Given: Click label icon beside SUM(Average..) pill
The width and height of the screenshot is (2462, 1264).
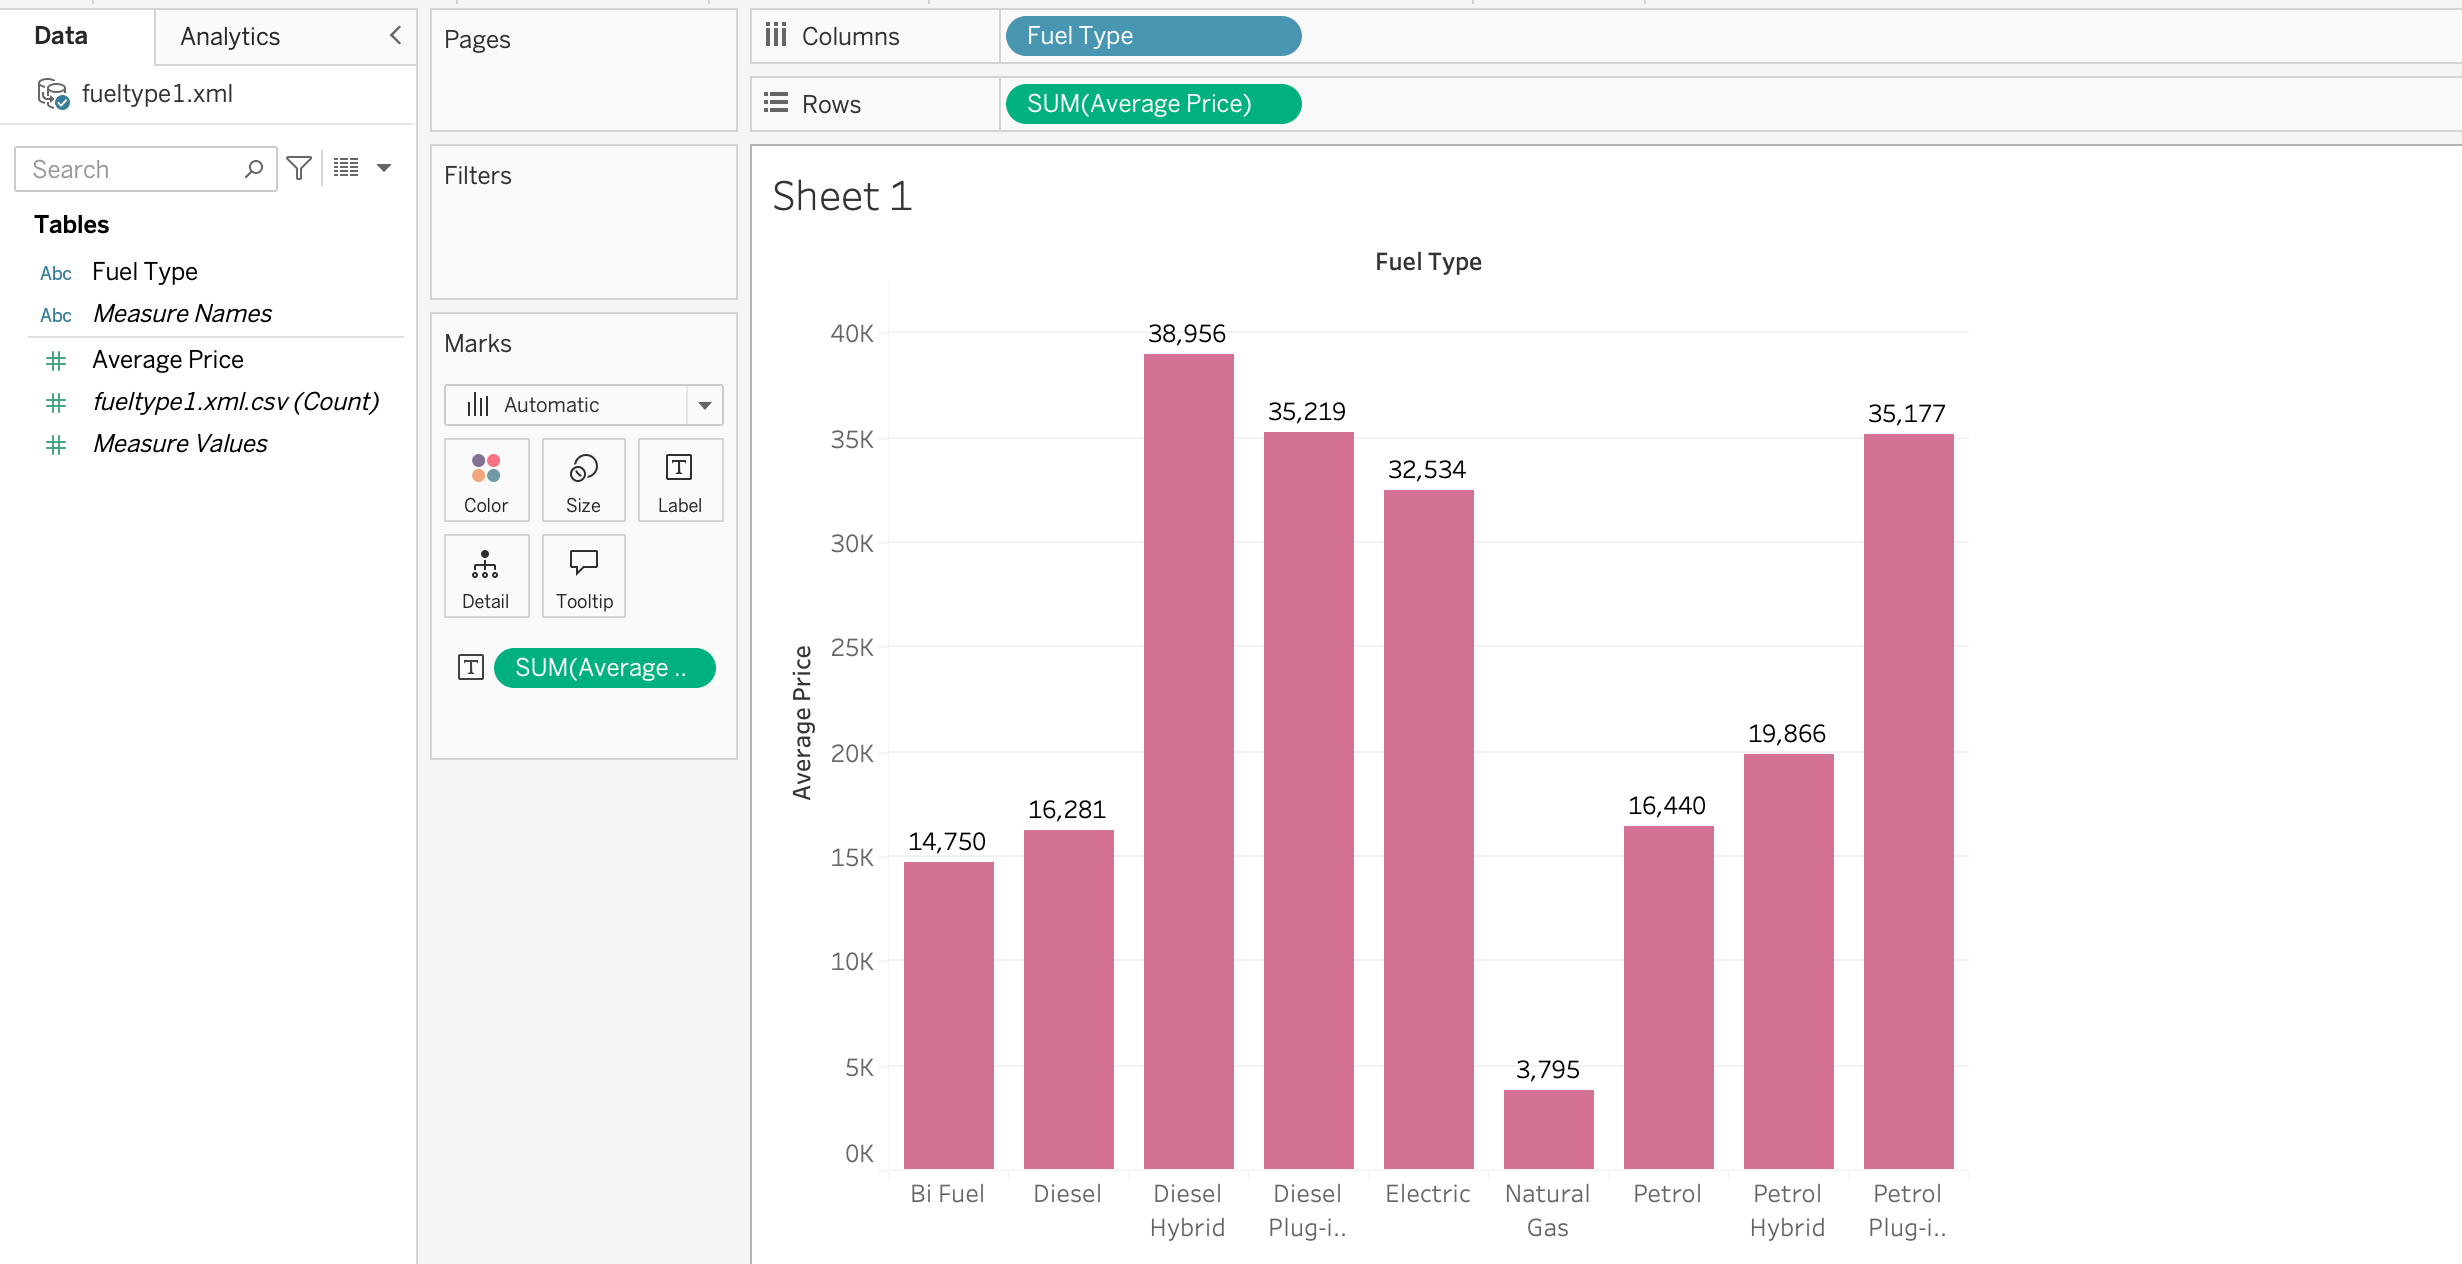Looking at the screenshot, I should click(471, 668).
